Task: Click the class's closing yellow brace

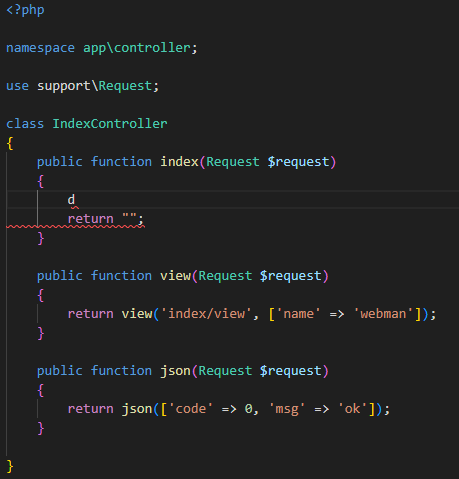Action: click(10, 466)
